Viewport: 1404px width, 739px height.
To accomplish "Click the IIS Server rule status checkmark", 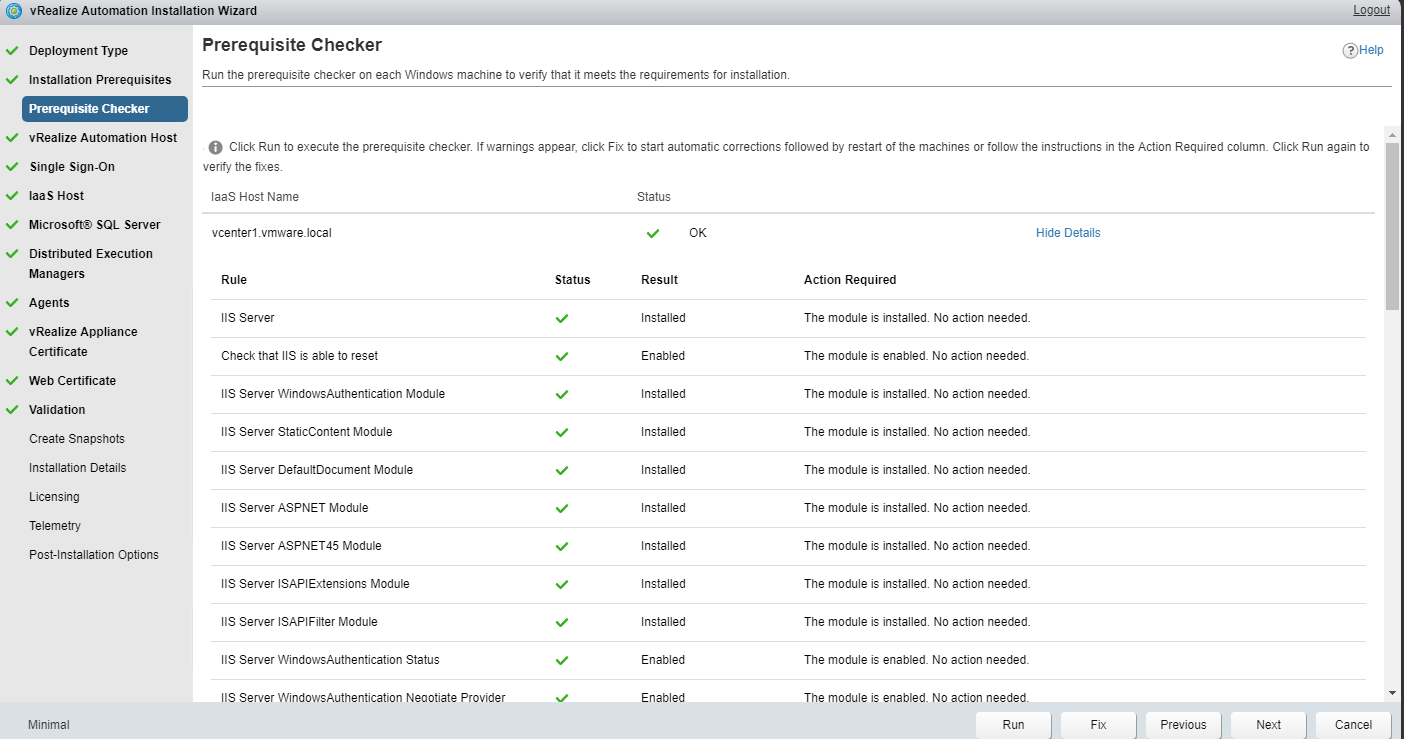I will pyautogui.click(x=562, y=319).
